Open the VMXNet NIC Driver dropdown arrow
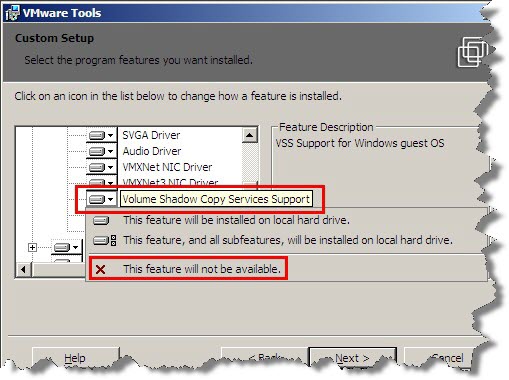The width and height of the screenshot is (509, 380). pos(111,167)
